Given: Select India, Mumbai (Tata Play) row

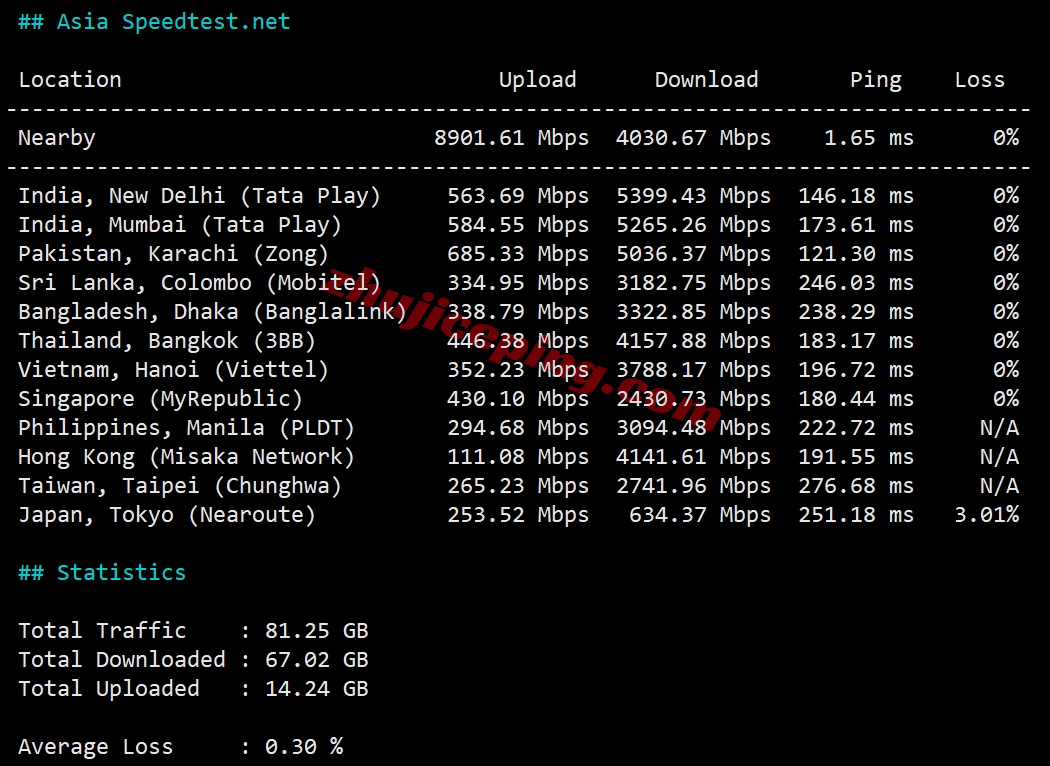Looking at the screenshot, I should (518, 224).
